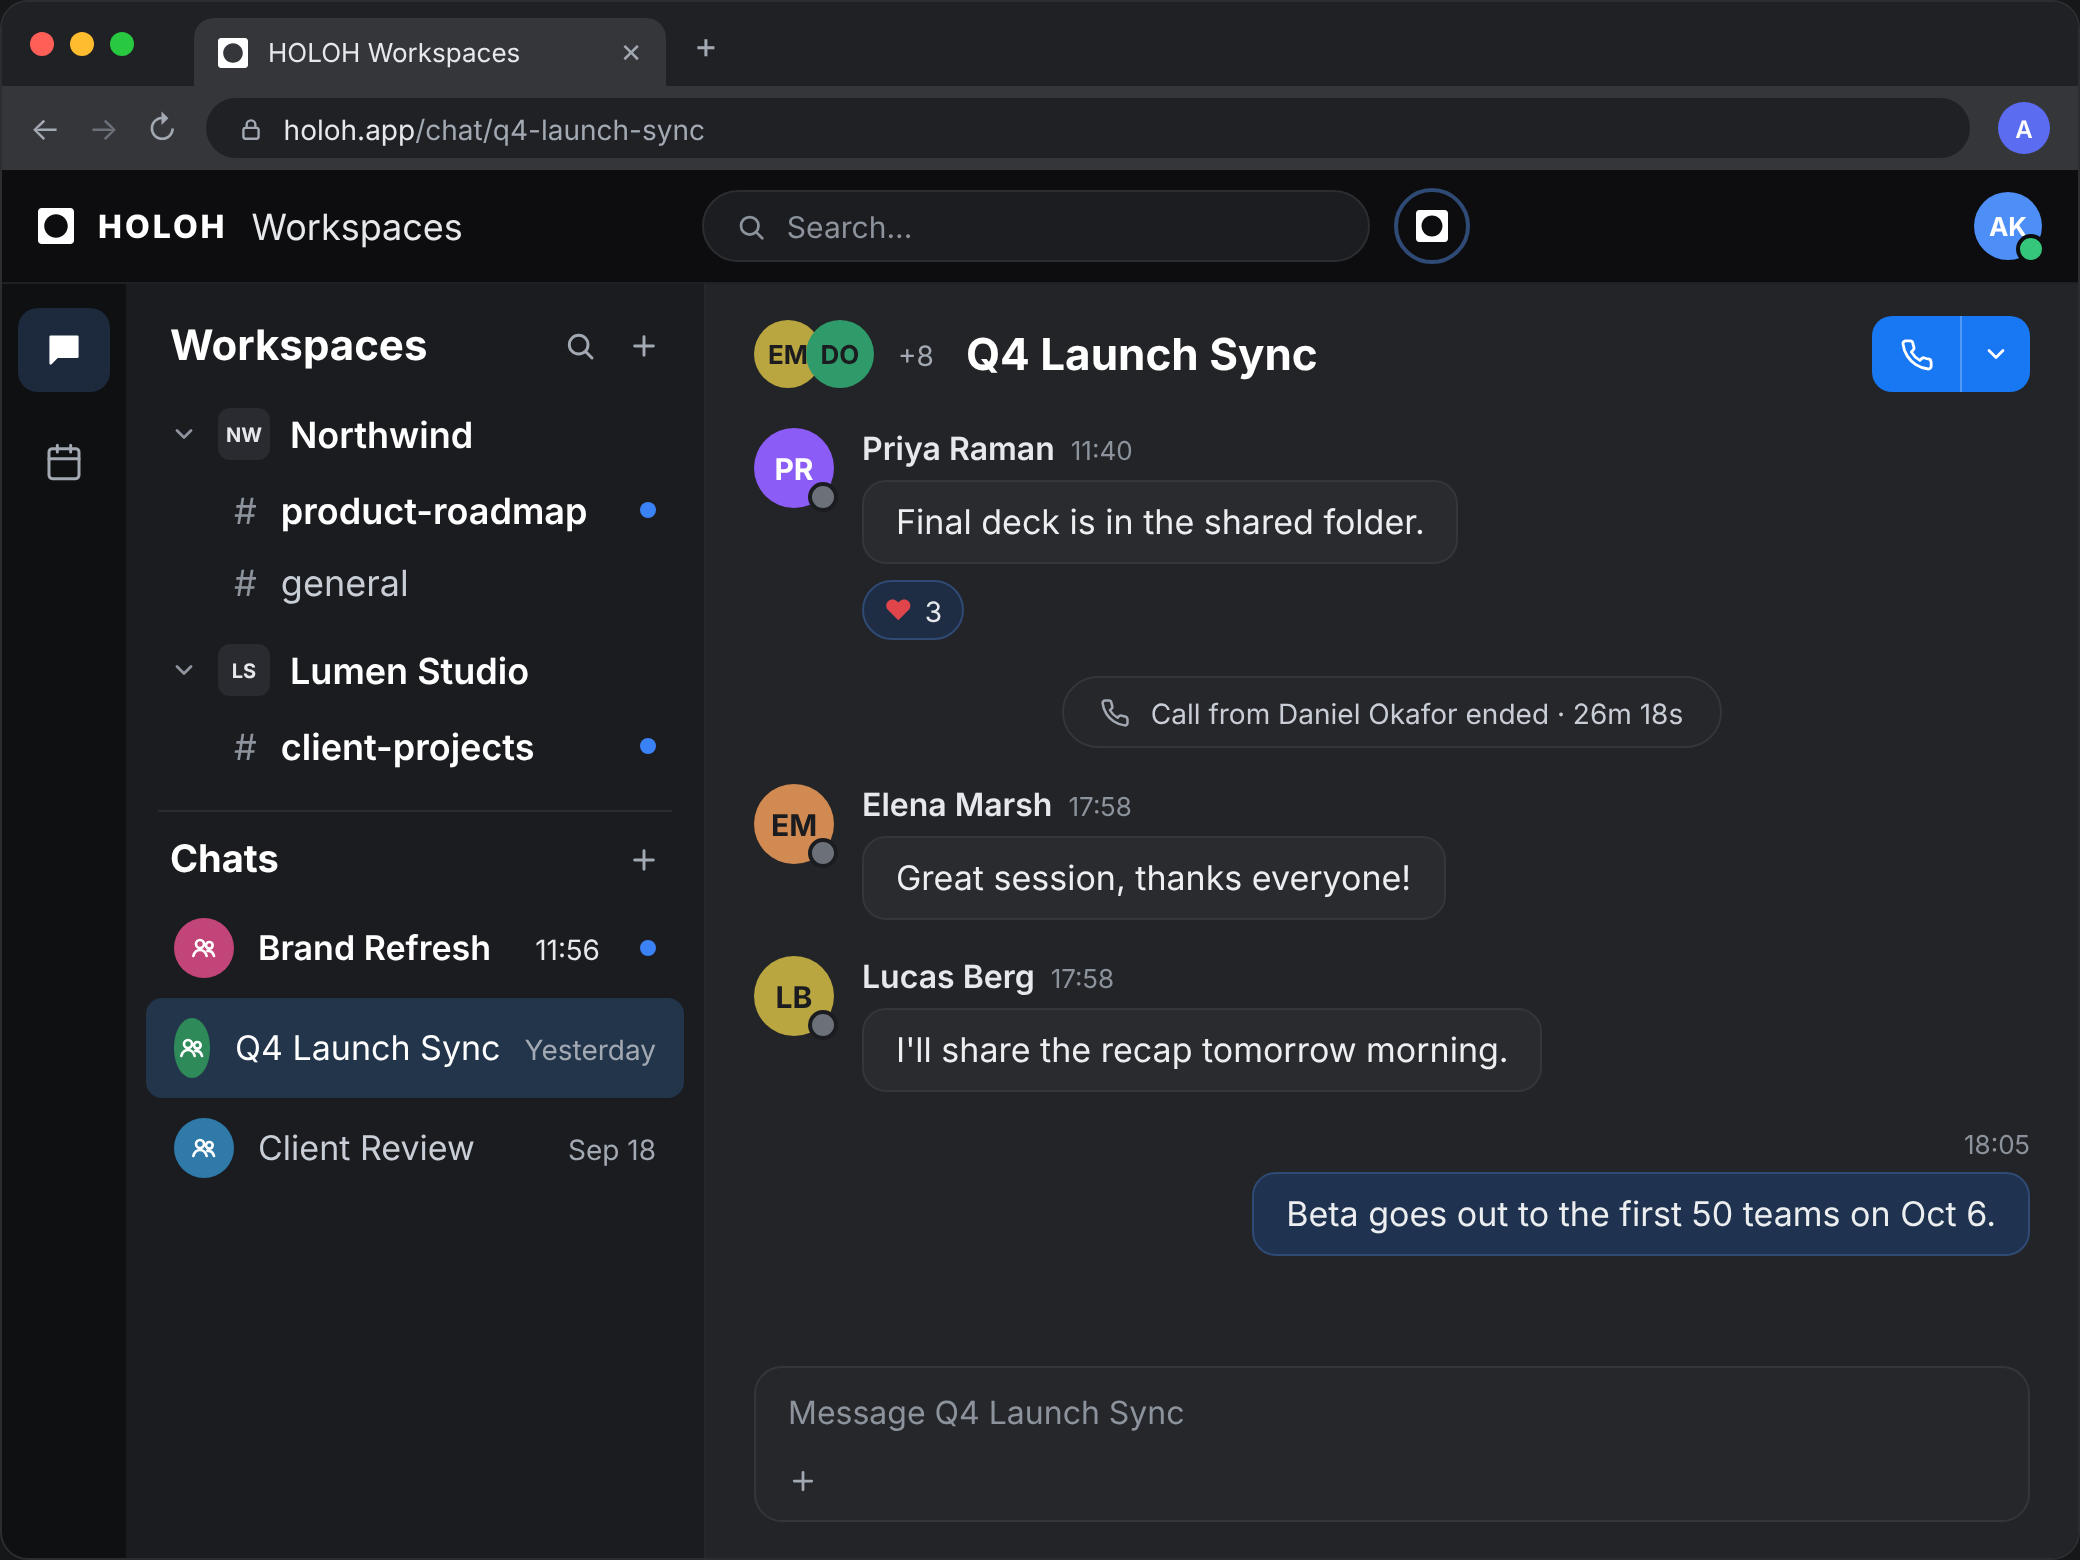Click the Message Q4 Launch Sync input
The height and width of the screenshot is (1560, 2080).
(1392, 1444)
